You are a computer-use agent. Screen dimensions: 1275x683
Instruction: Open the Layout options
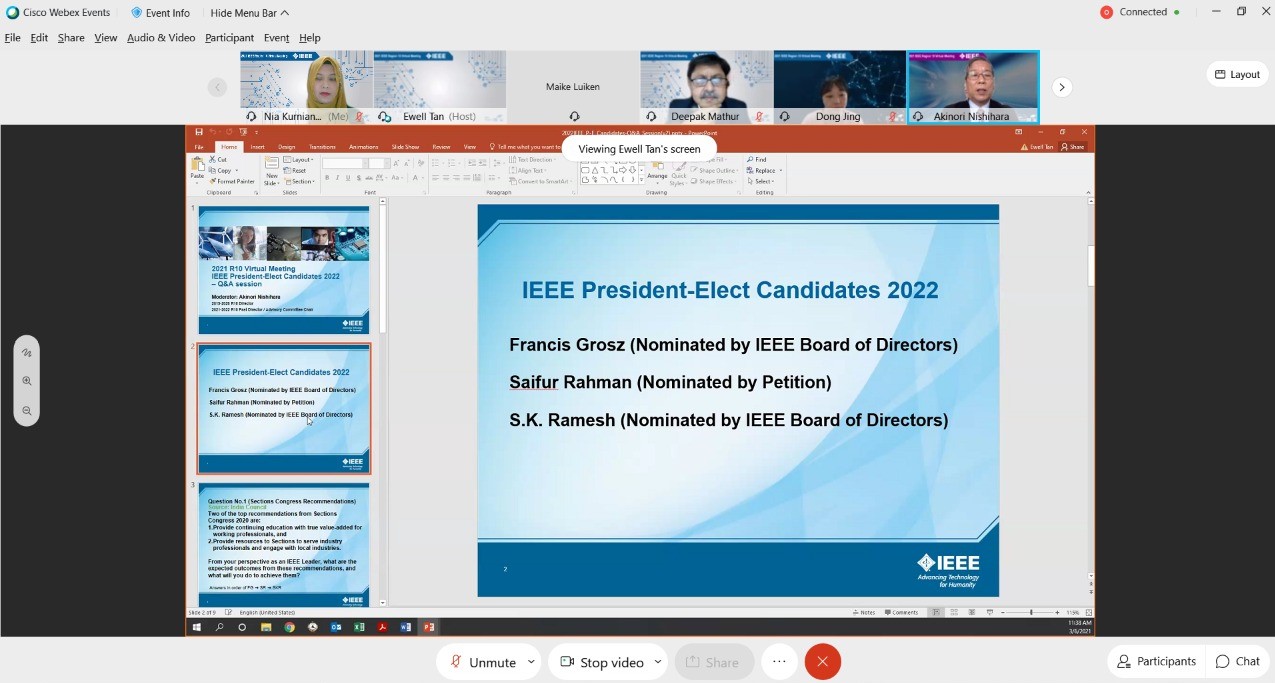coord(1237,74)
